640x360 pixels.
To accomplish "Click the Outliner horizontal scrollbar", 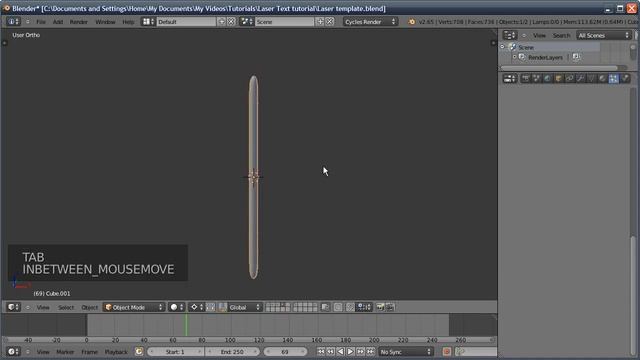I will pyautogui.click(x=559, y=68).
